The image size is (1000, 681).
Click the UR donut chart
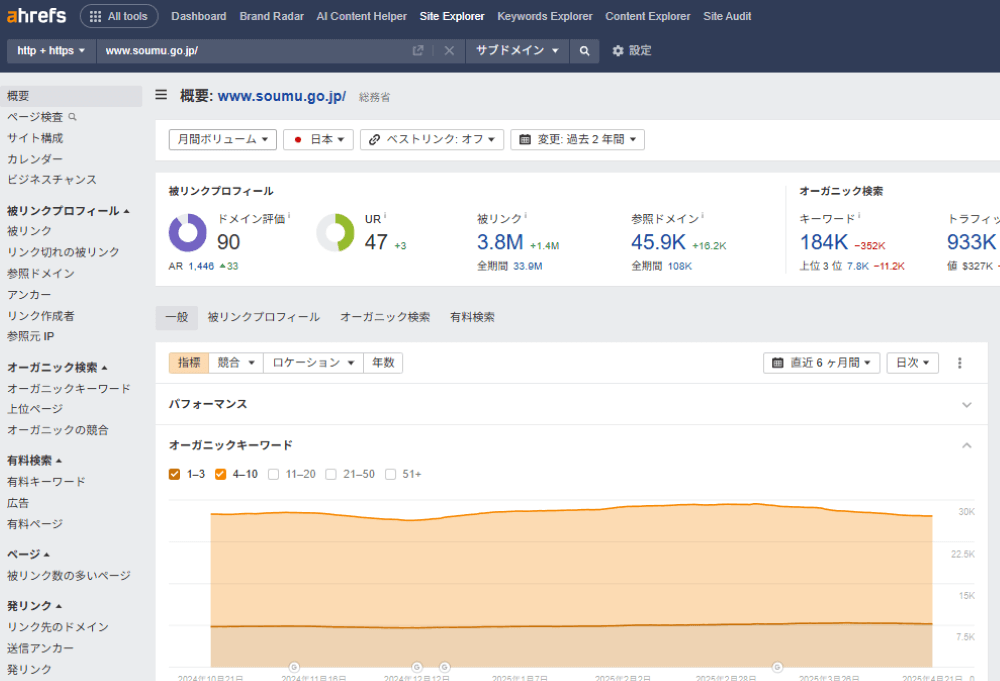335,233
